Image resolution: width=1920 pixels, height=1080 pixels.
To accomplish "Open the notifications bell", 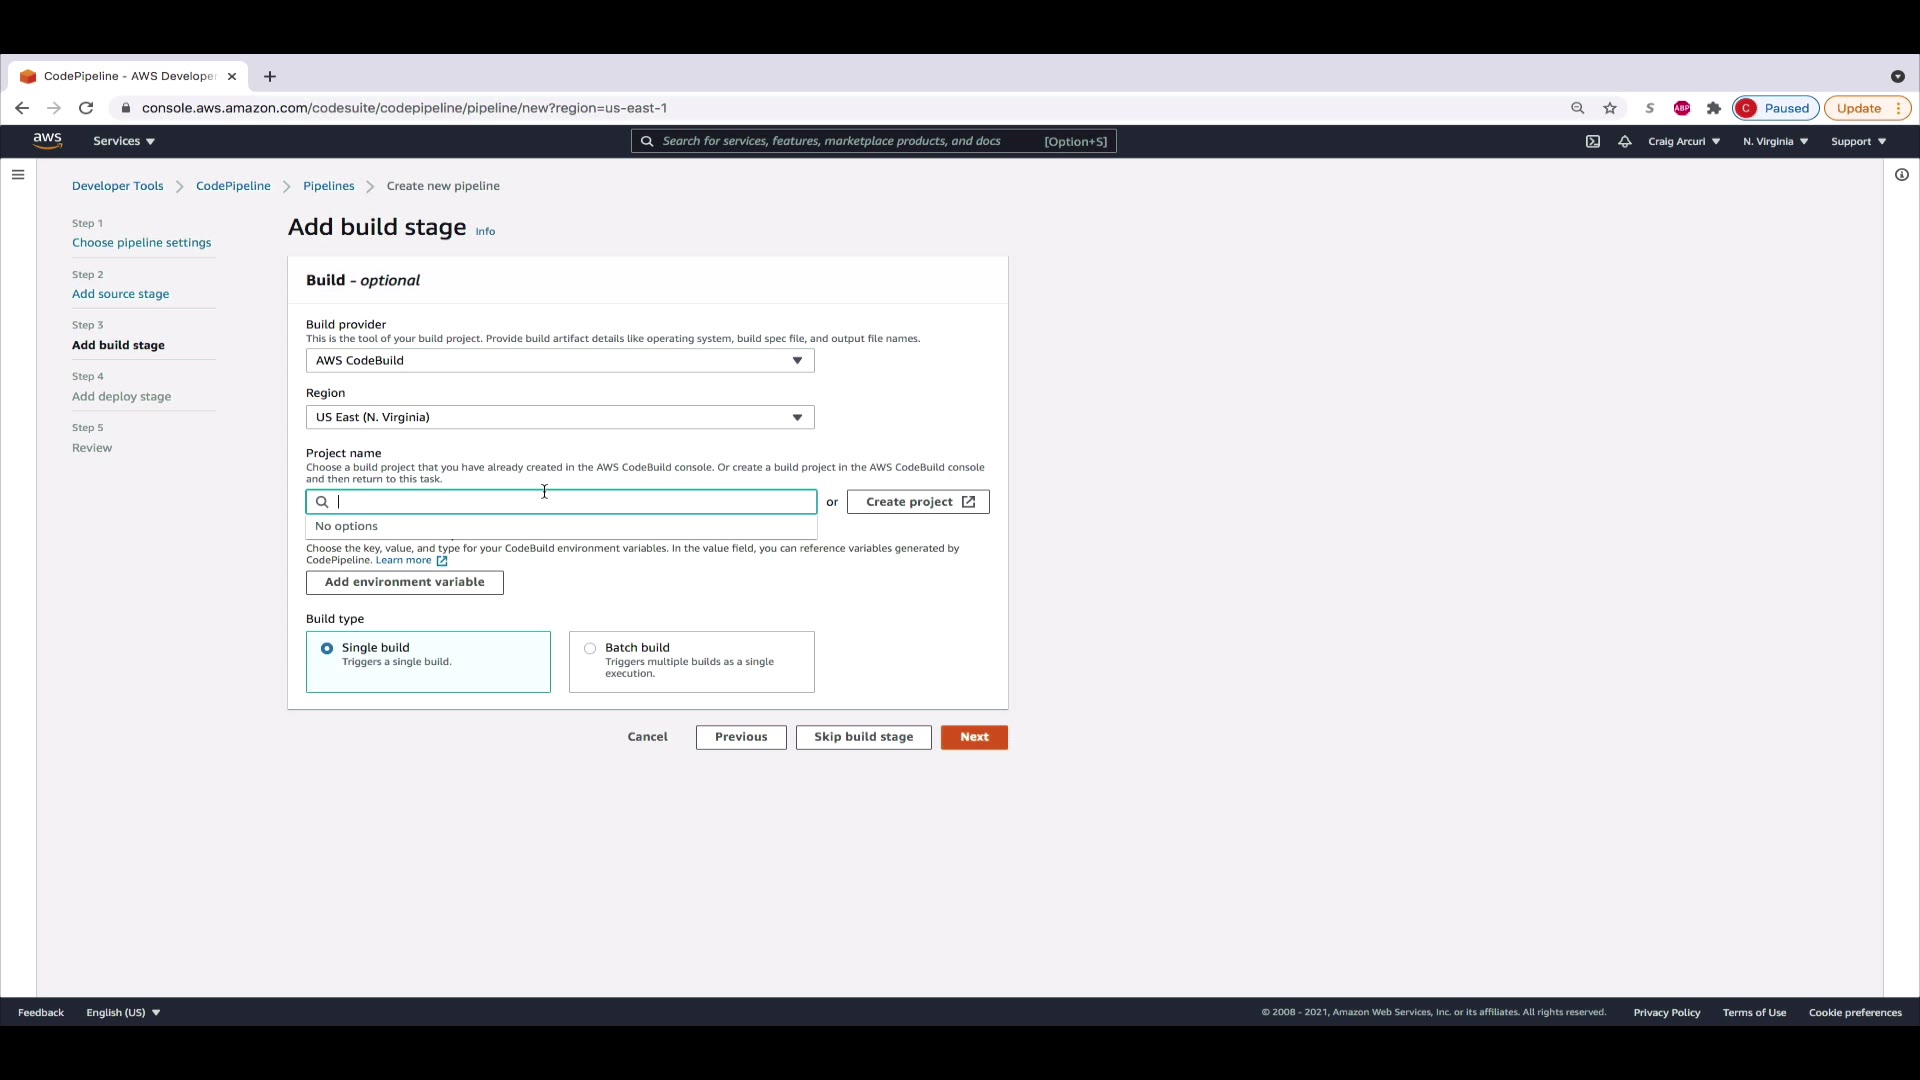I will coord(1624,141).
